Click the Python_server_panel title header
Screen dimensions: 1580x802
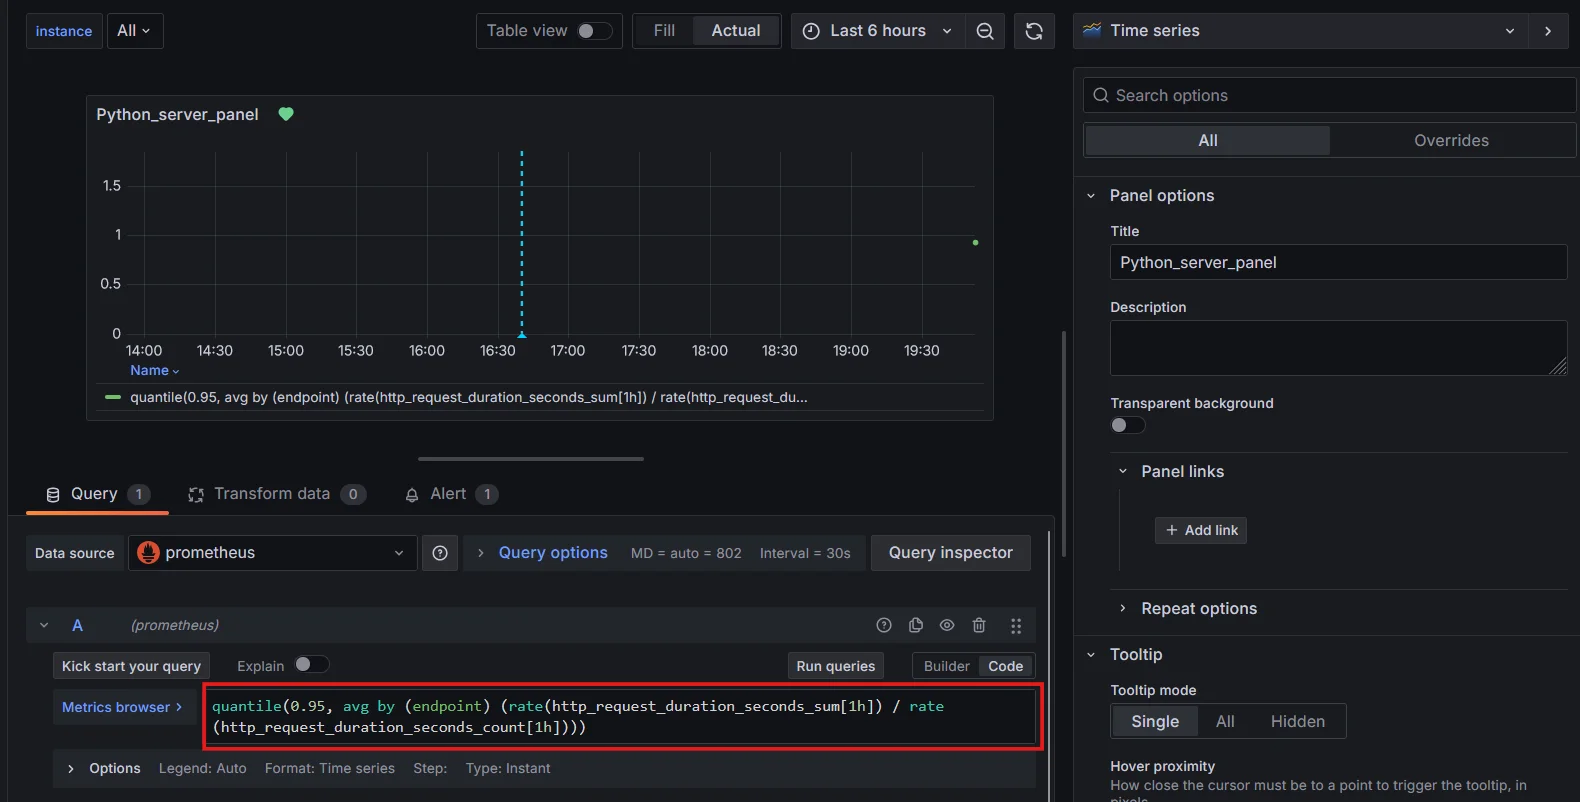177,114
